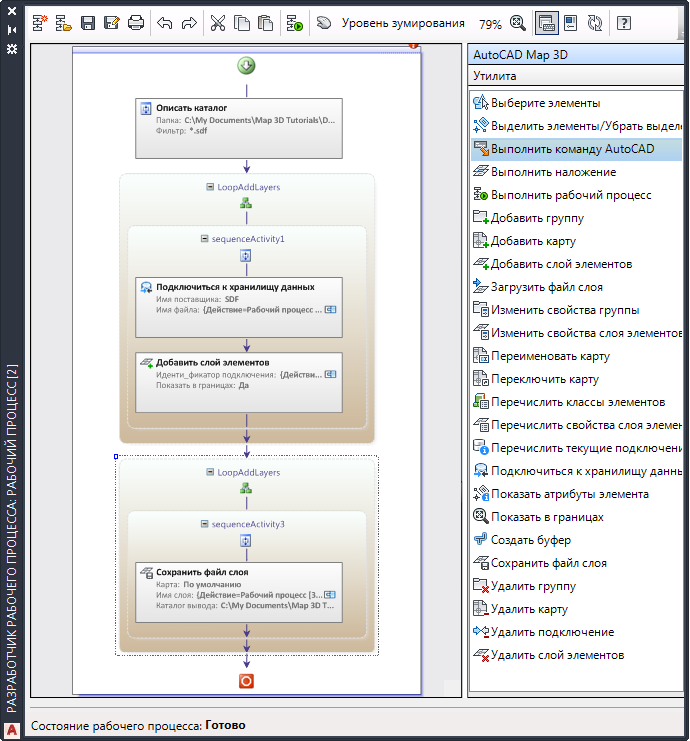Run the workflow with green play icon
The width and height of the screenshot is (690, 741).
point(295,23)
